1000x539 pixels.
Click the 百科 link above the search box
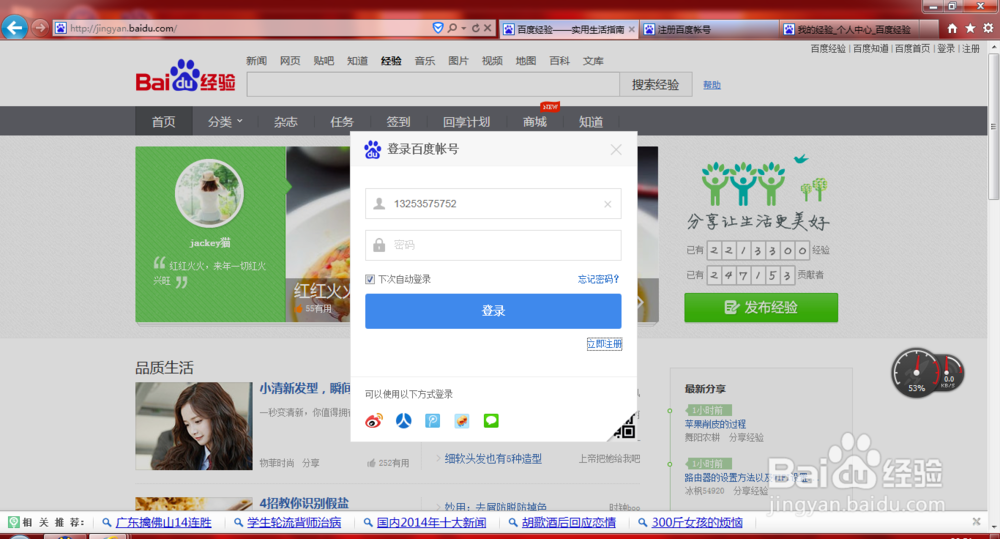click(559, 61)
